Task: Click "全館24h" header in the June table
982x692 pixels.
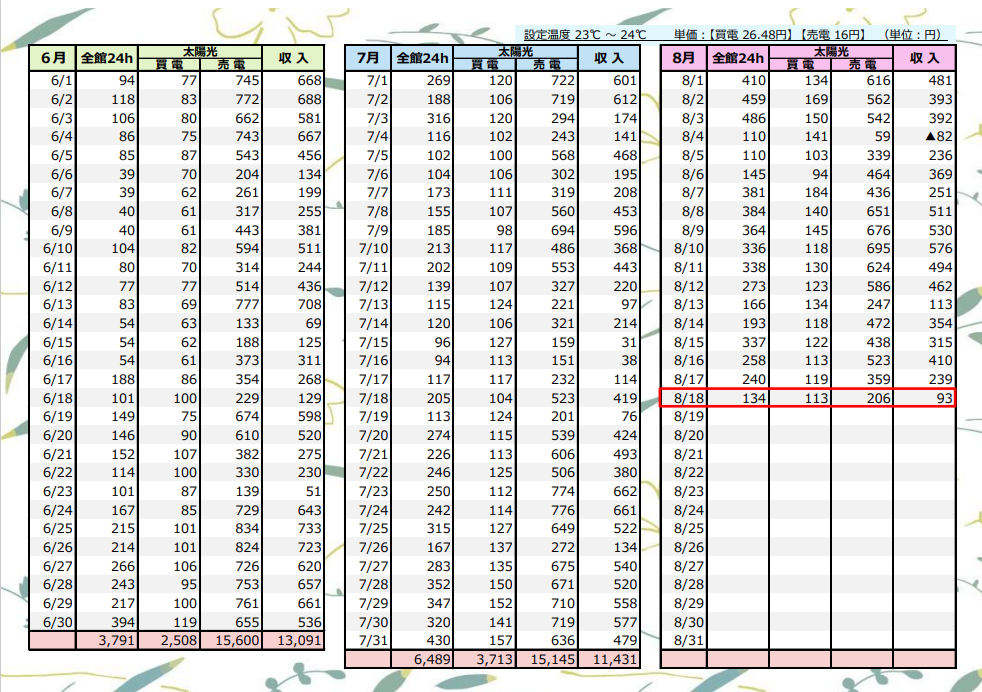Action: [107, 58]
